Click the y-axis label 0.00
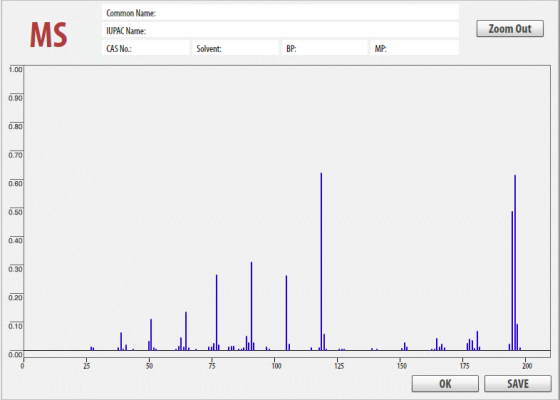The height and width of the screenshot is (400, 560). (x=15, y=355)
